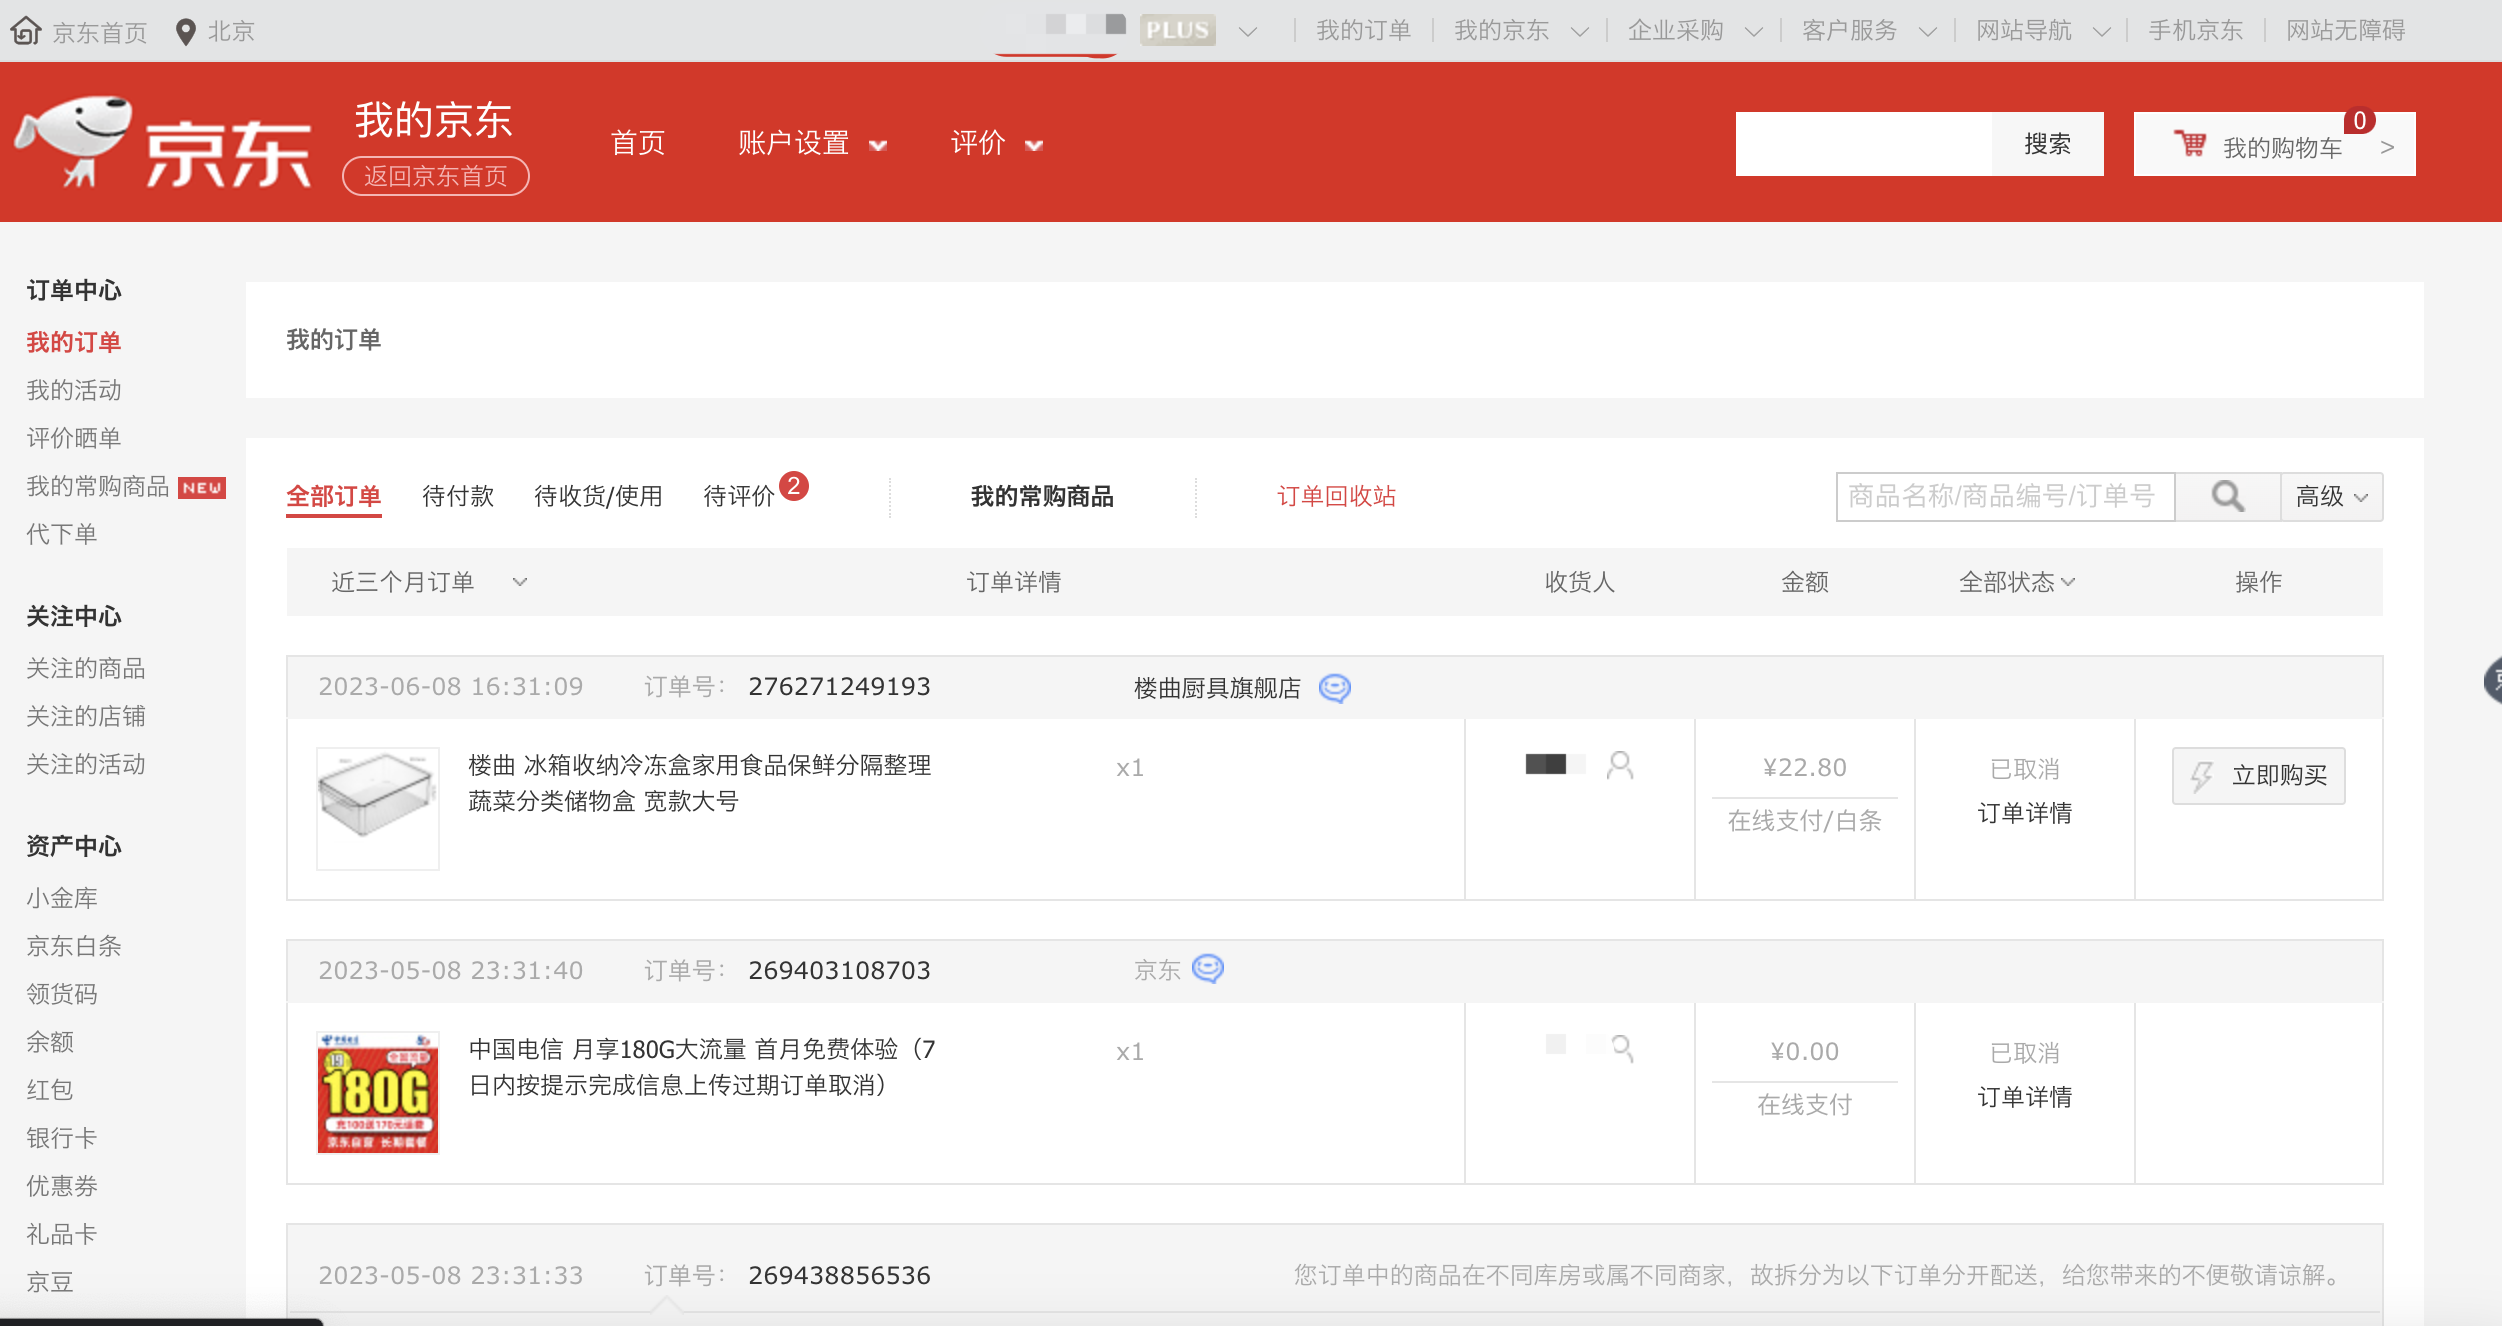The height and width of the screenshot is (1326, 2502).
Task: Select 代下单 in the sidebar
Action: click(62, 534)
